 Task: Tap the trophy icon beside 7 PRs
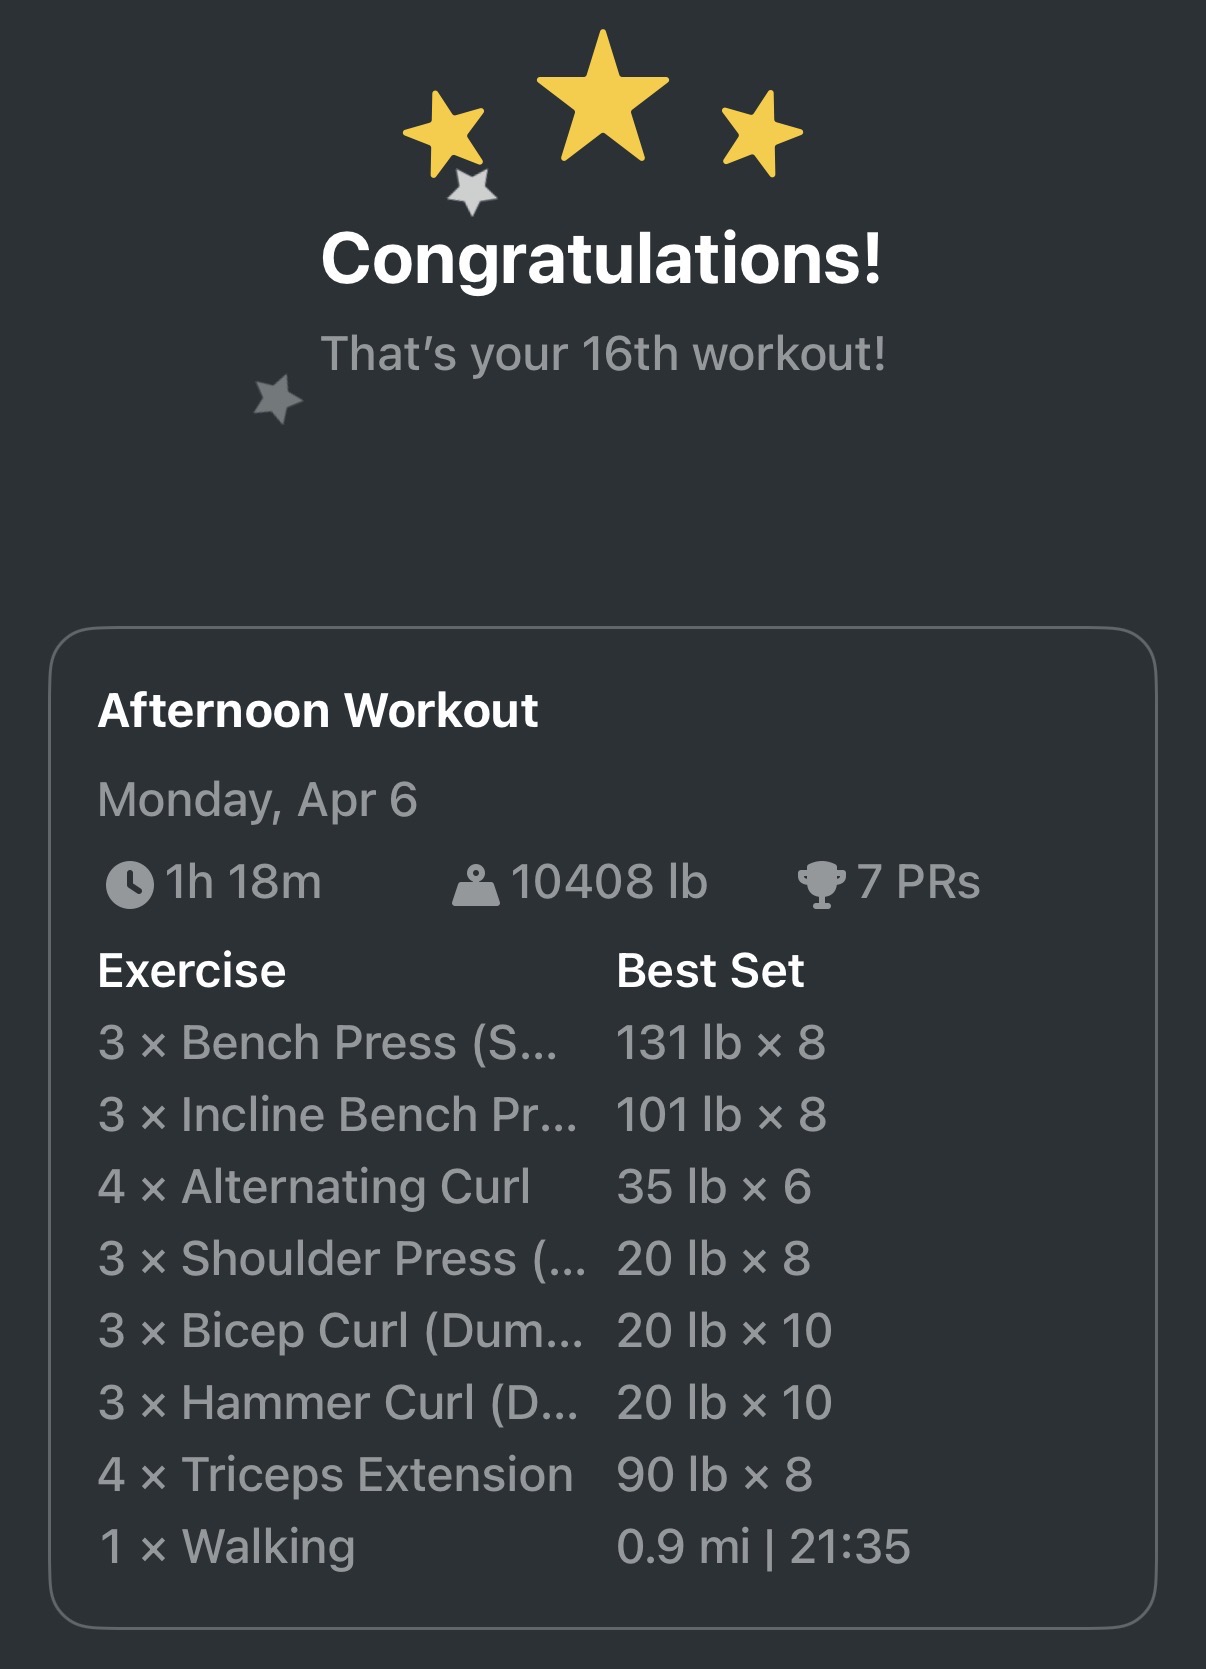tap(822, 881)
